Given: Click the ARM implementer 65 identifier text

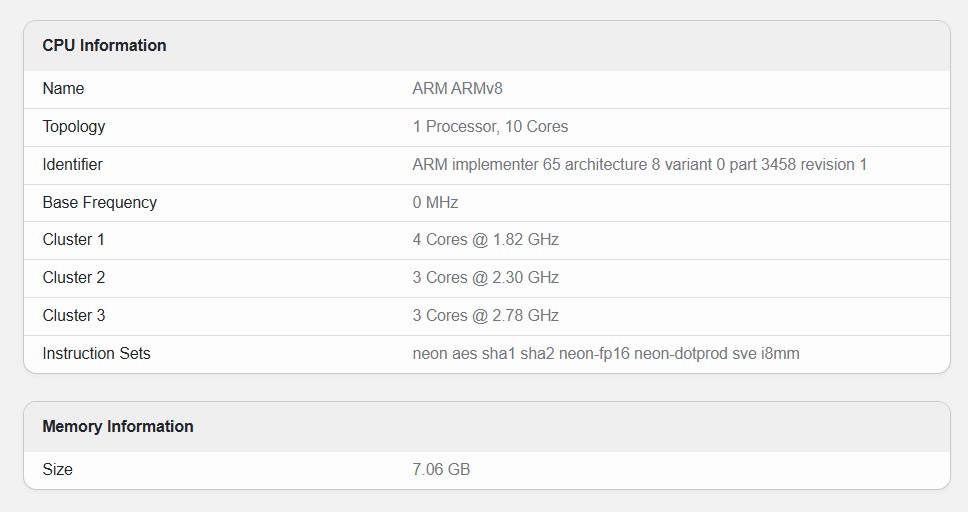Looking at the screenshot, I should (x=639, y=165).
